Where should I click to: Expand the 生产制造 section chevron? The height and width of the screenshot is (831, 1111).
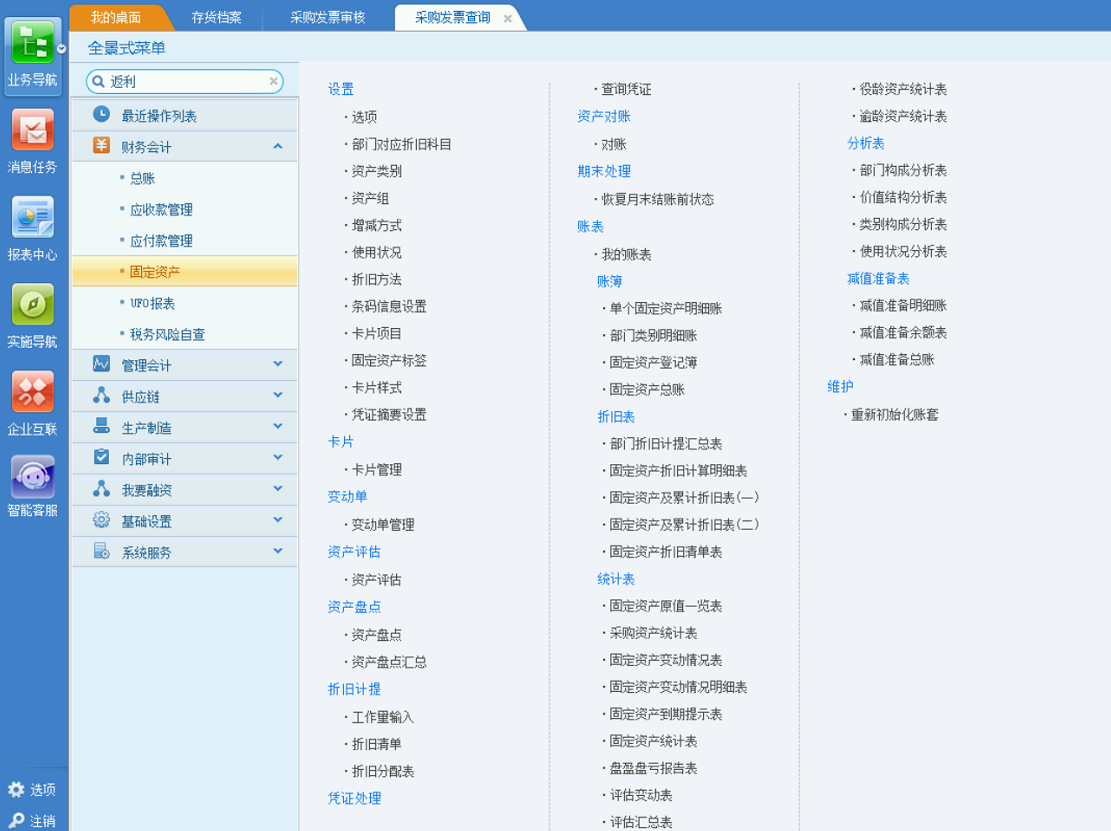278,426
